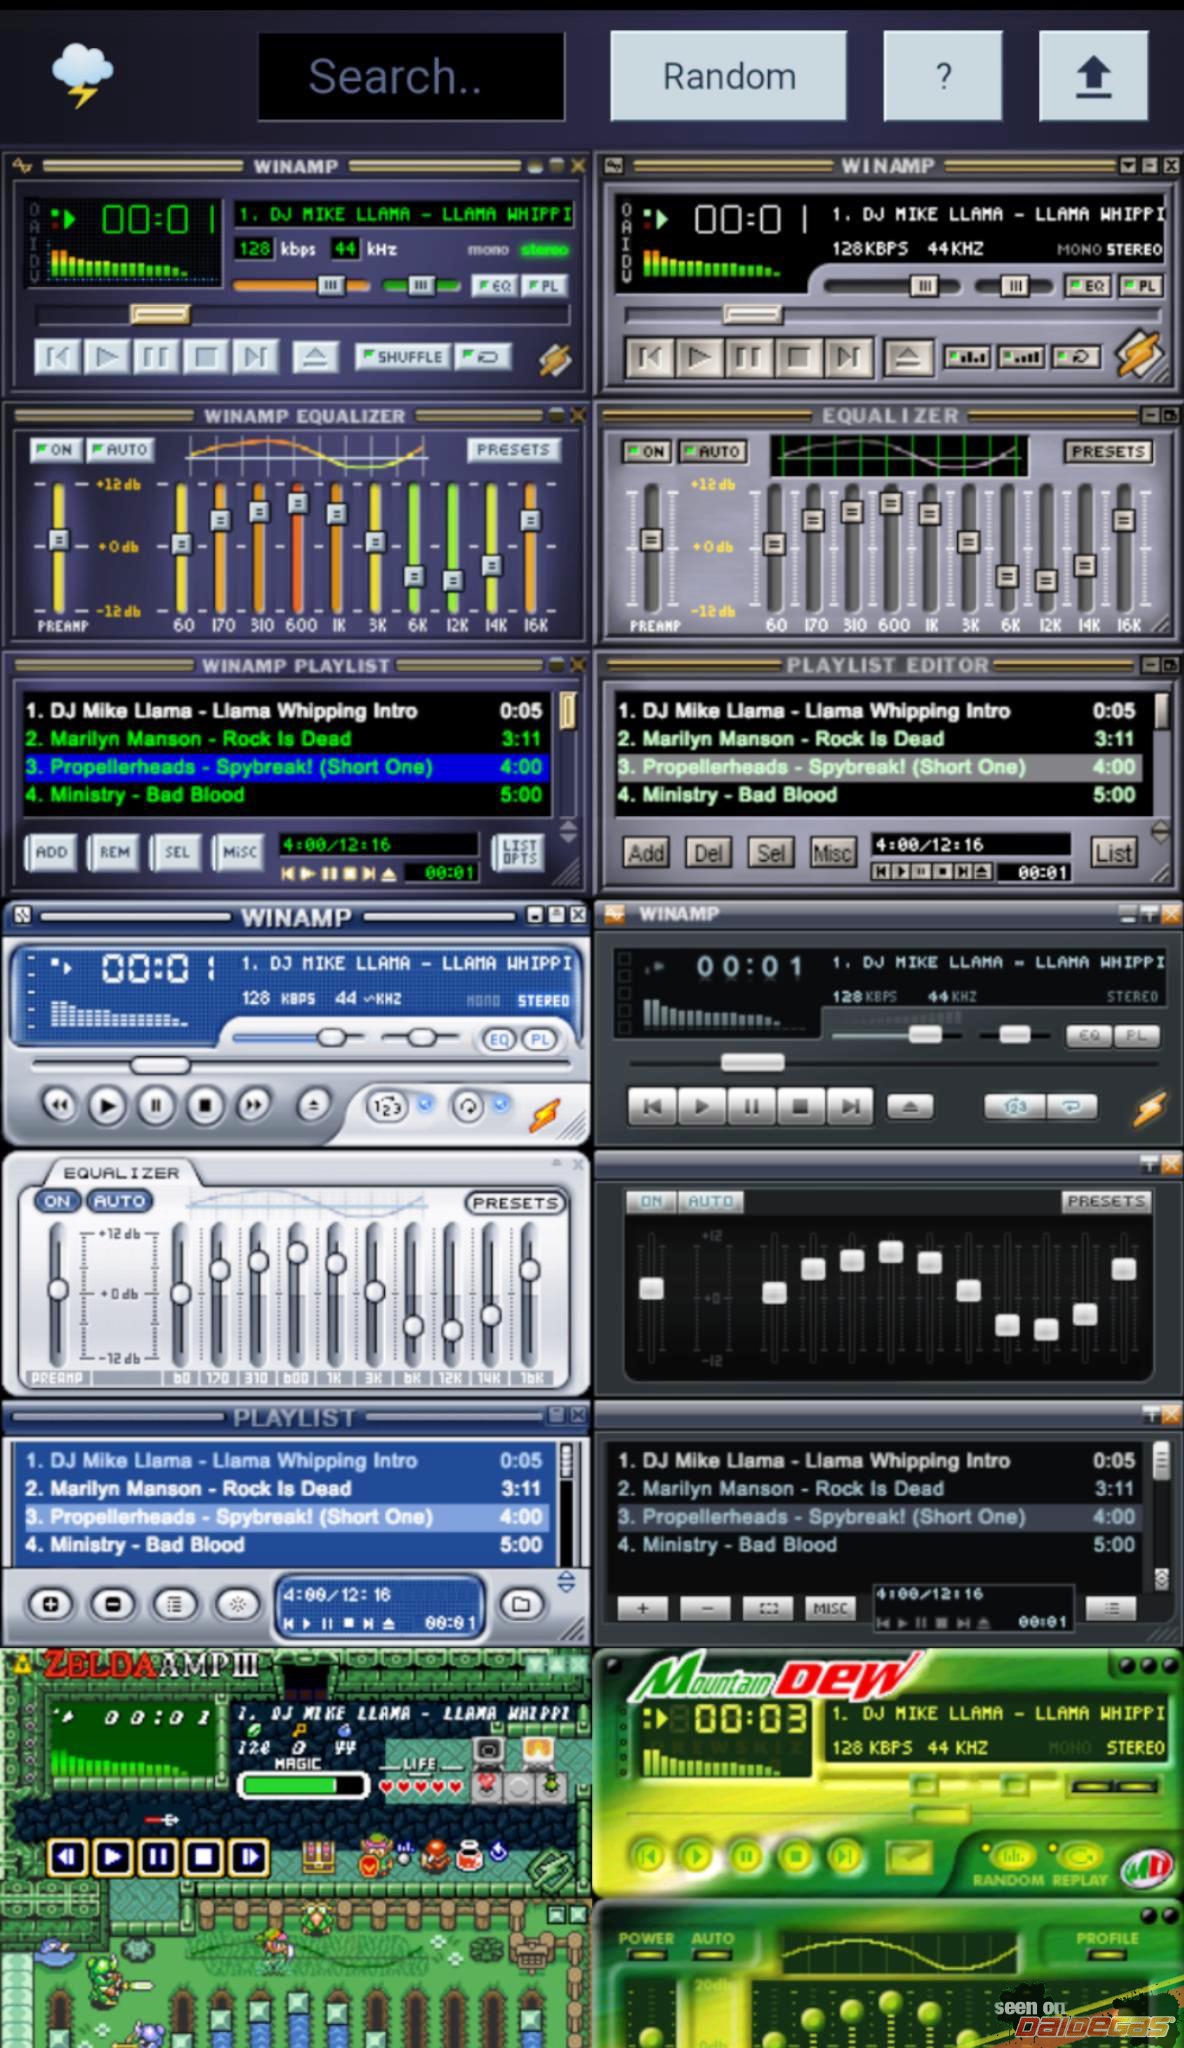1184x2048 pixels.
Task: Click ADD in purple Winamp Playlist
Action: click(51, 853)
